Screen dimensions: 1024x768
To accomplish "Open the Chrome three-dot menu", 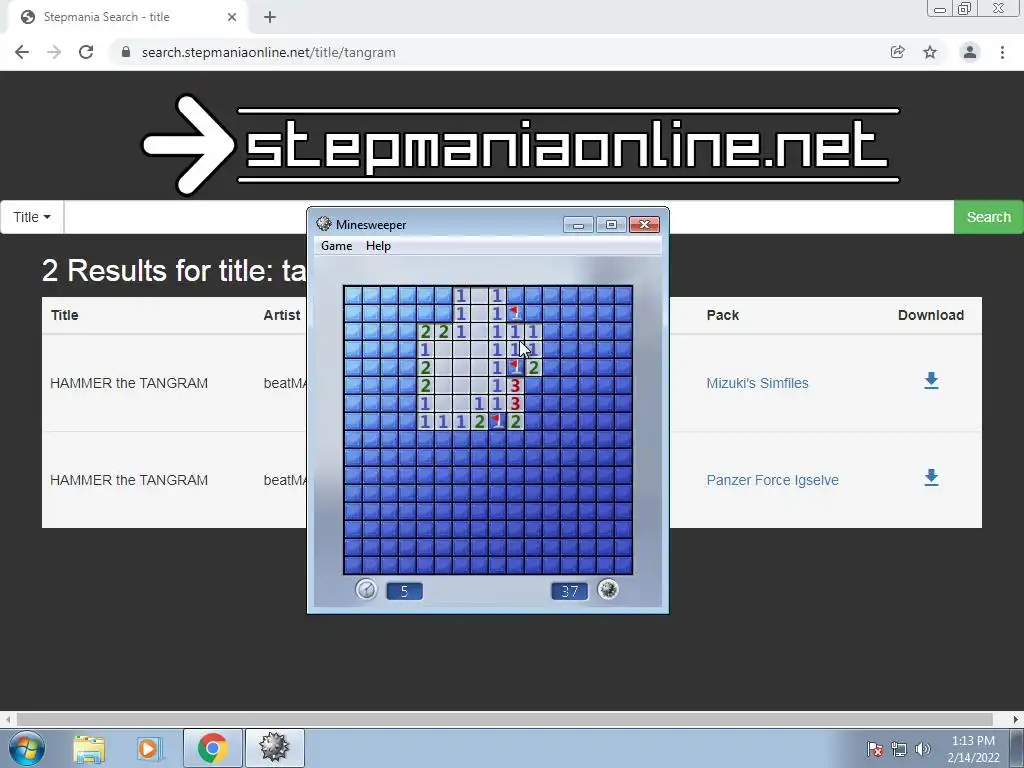I will pos(1002,52).
